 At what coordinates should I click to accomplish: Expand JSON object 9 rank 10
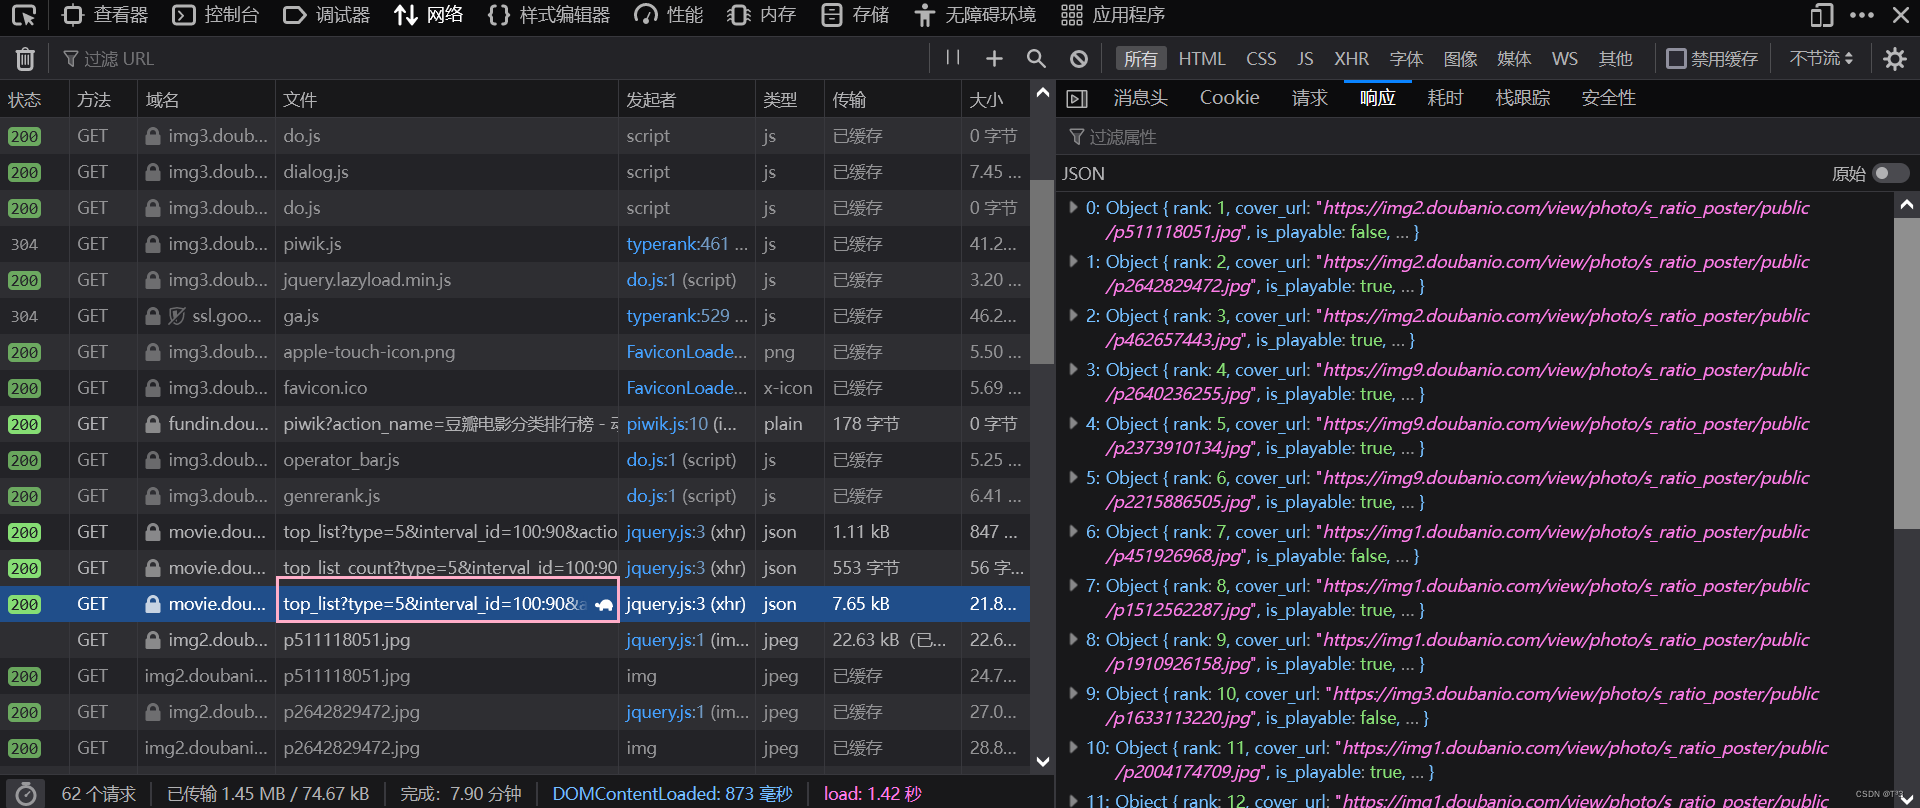coord(1073,694)
